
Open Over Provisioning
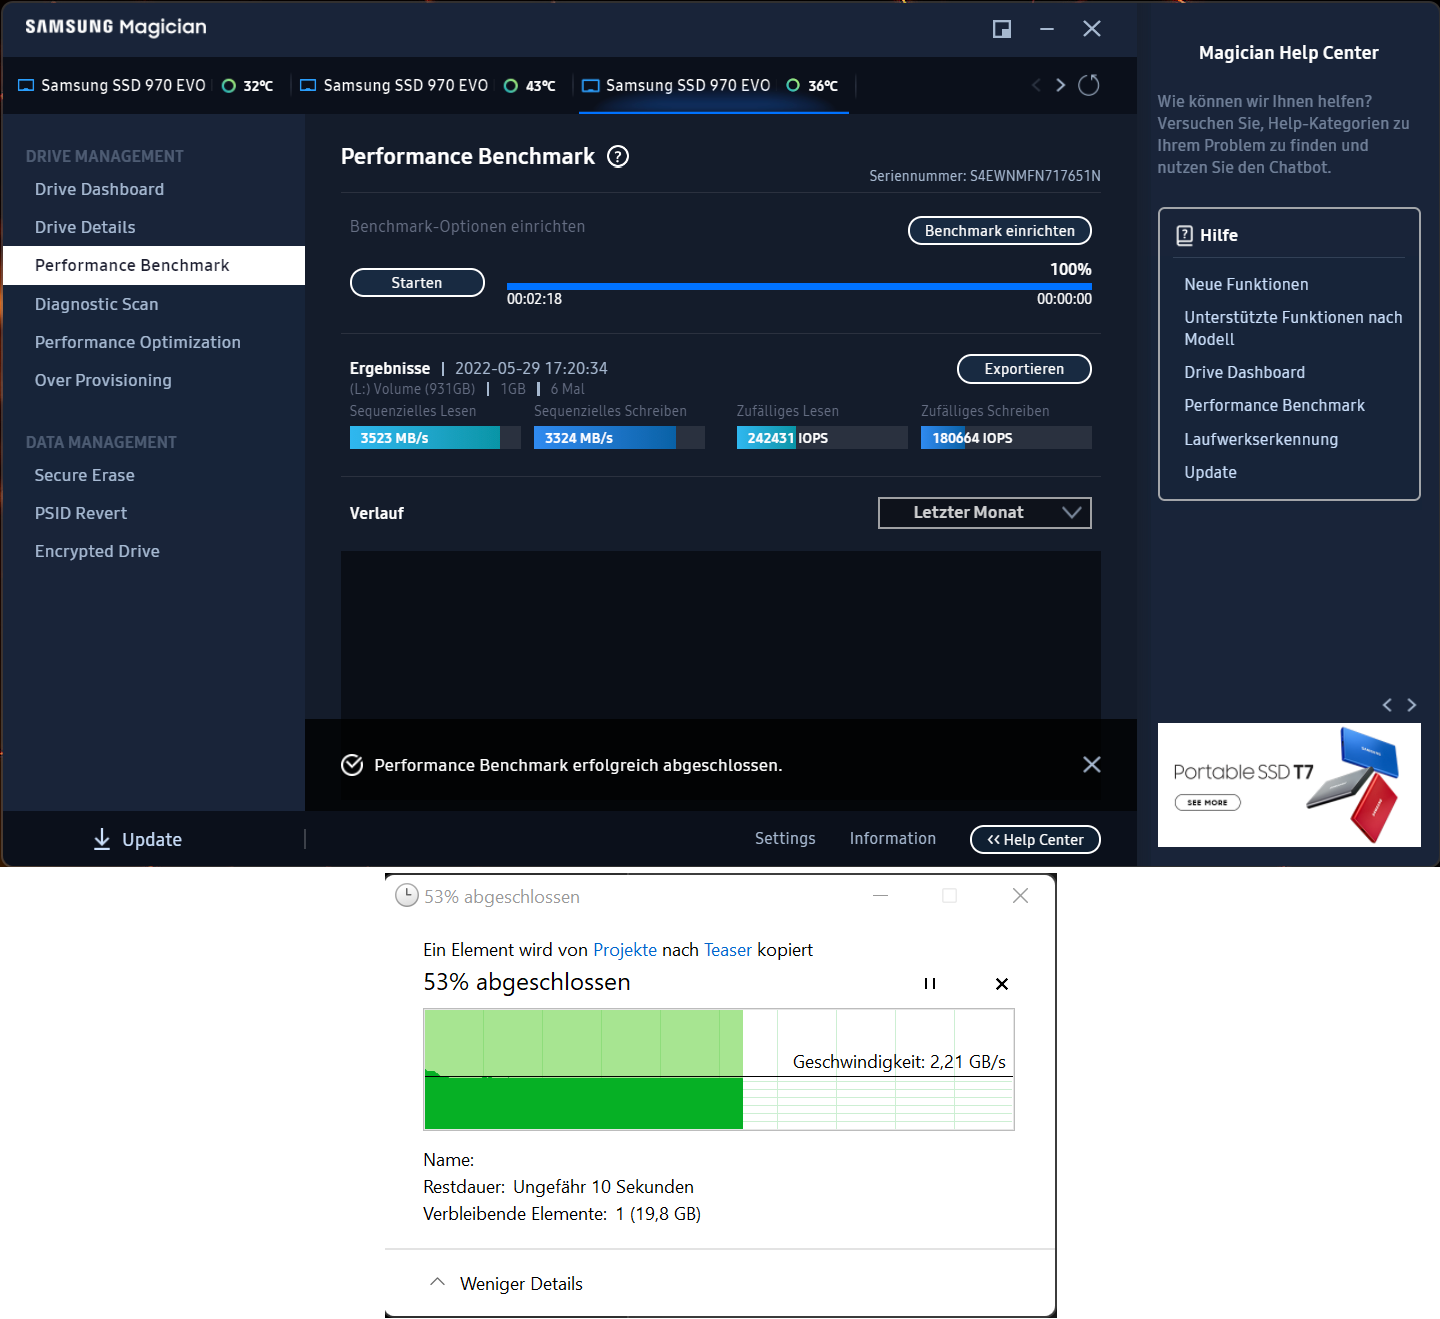click(103, 380)
